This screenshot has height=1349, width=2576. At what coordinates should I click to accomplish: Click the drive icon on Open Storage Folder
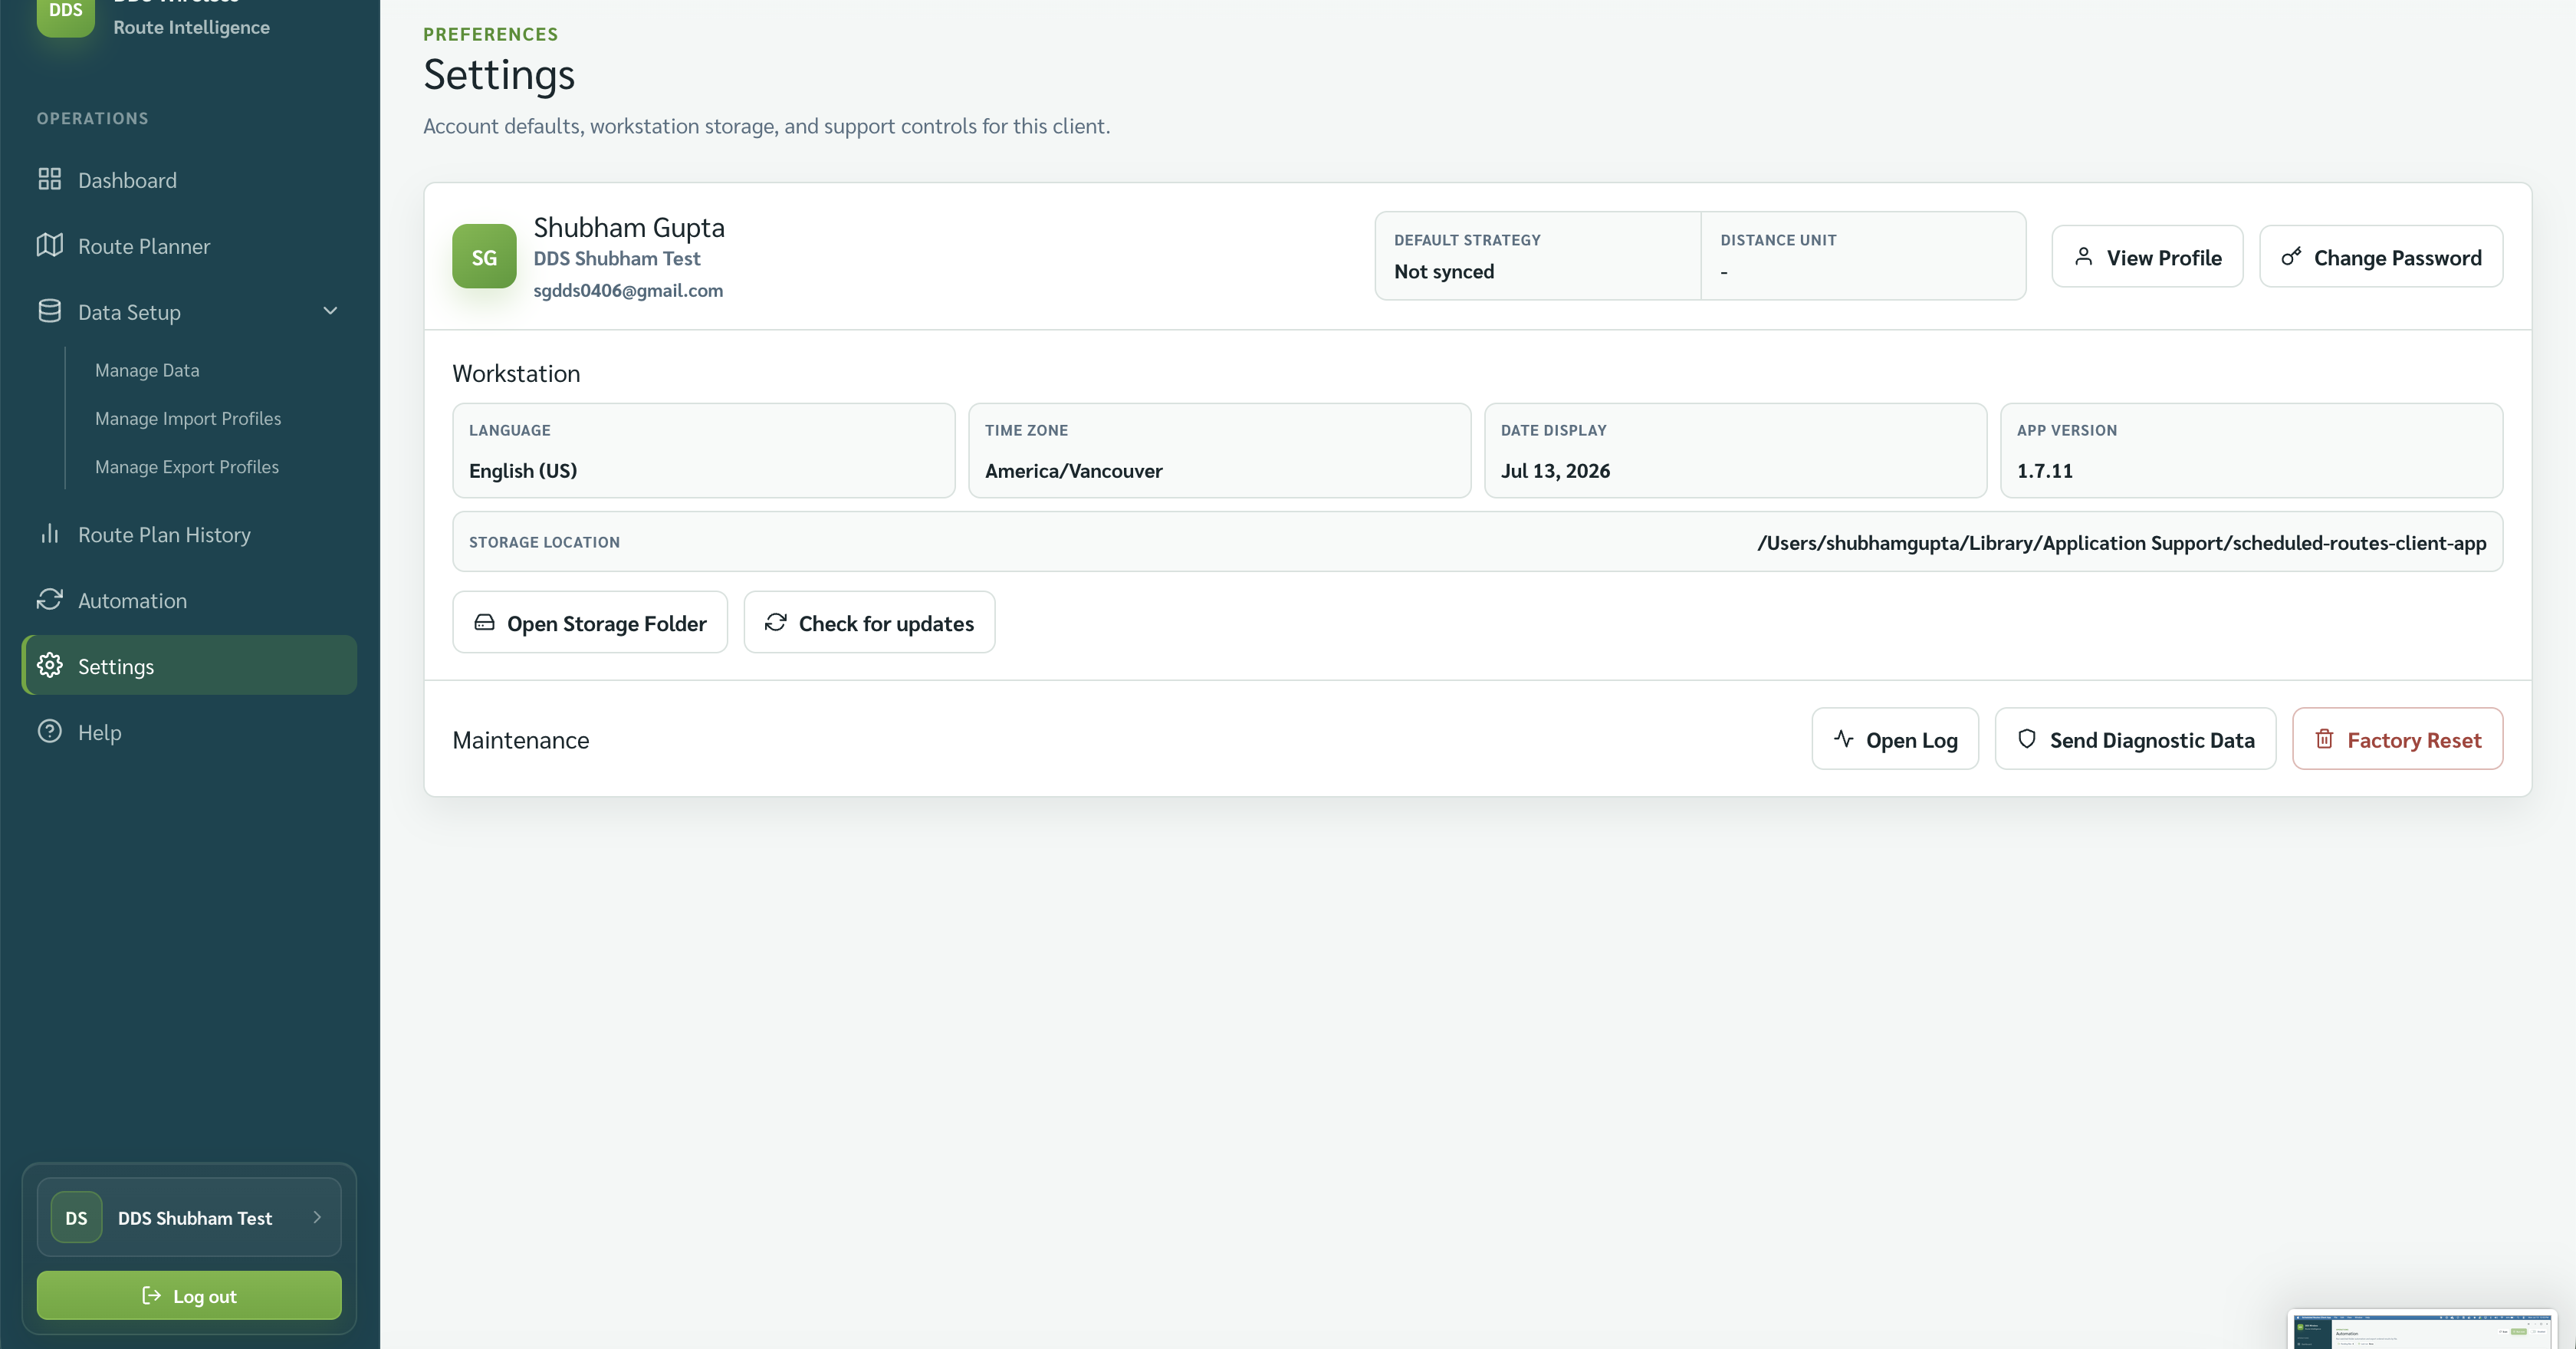[x=484, y=622]
